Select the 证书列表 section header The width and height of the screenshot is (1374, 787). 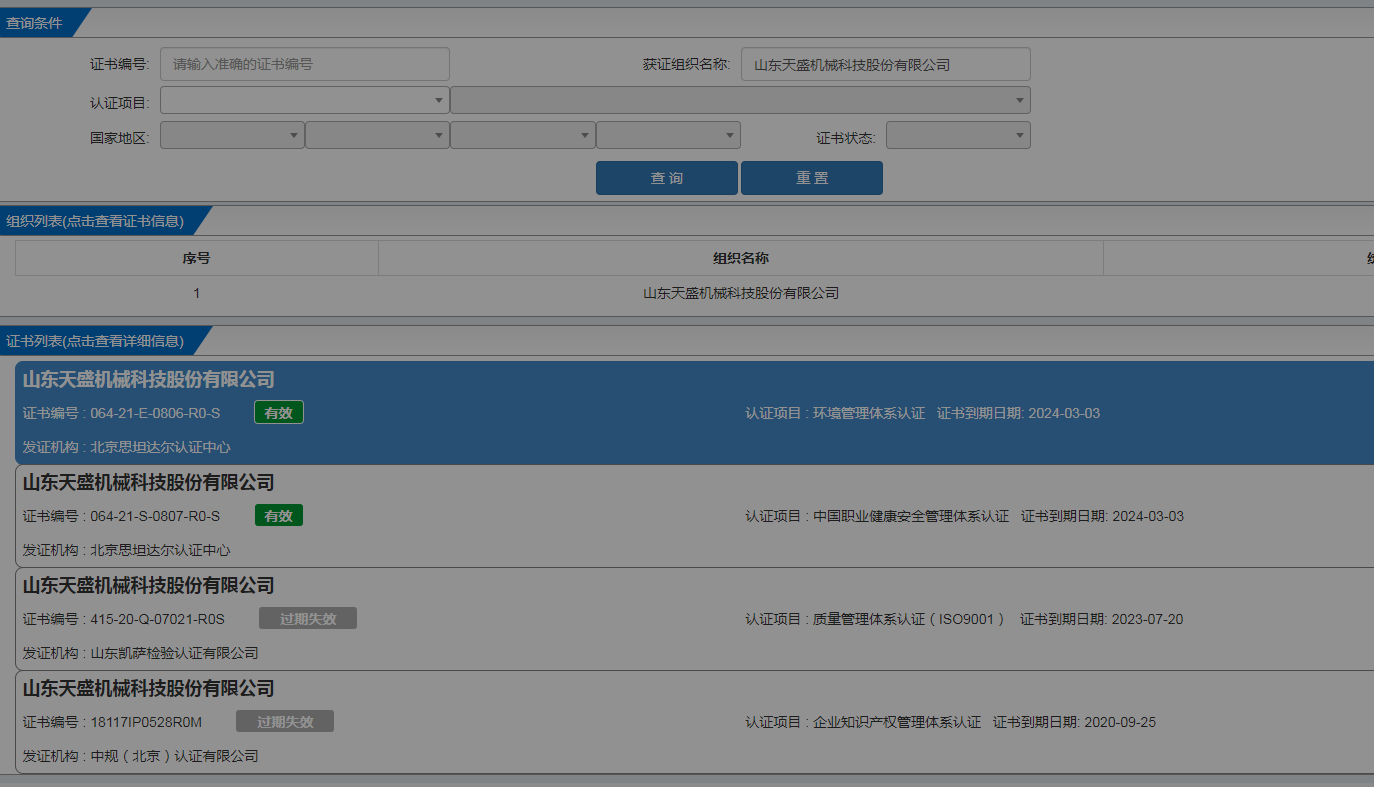pyautogui.click(x=105, y=341)
